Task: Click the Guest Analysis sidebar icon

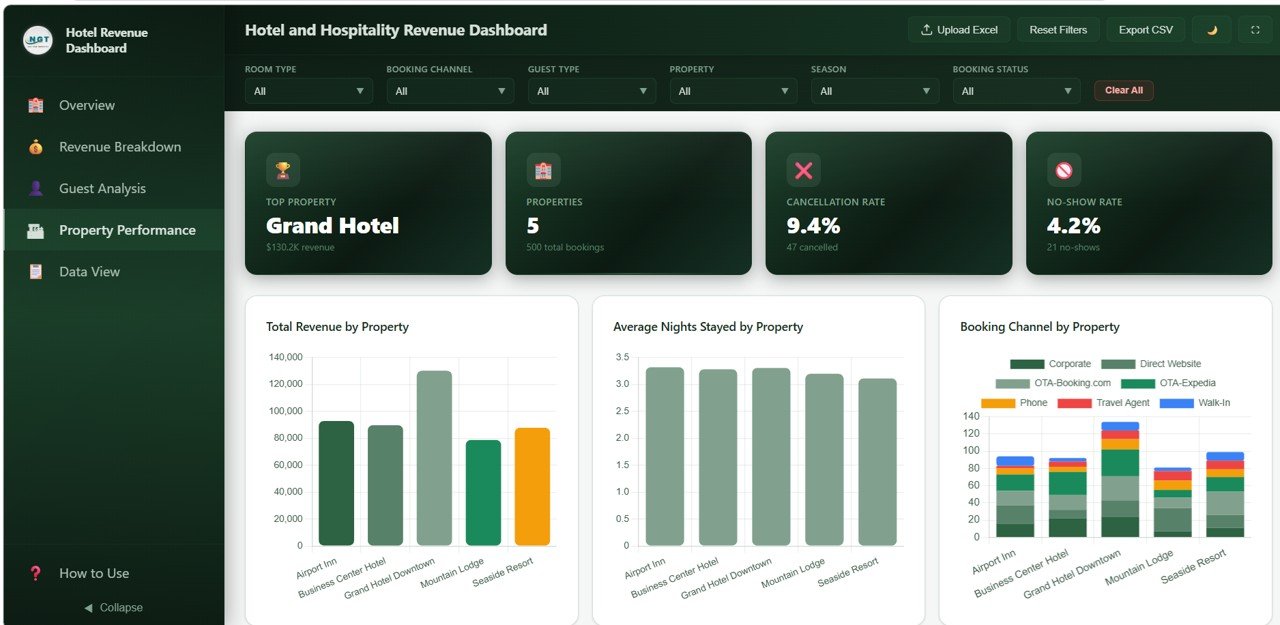Action: (102, 188)
